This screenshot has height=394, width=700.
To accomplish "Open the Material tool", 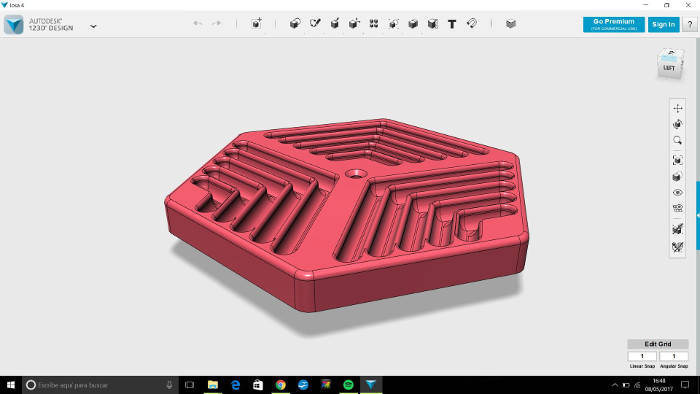I will coord(511,23).
